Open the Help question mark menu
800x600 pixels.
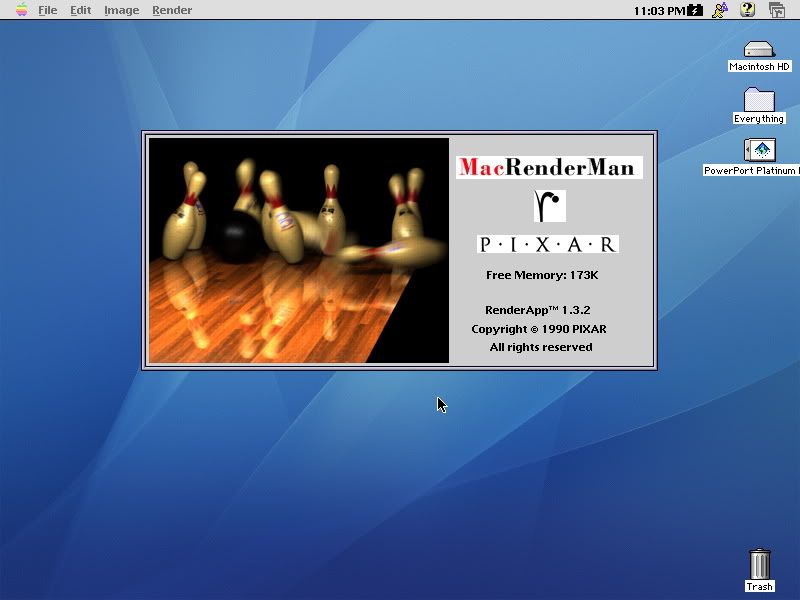click(x=747, y=10)
